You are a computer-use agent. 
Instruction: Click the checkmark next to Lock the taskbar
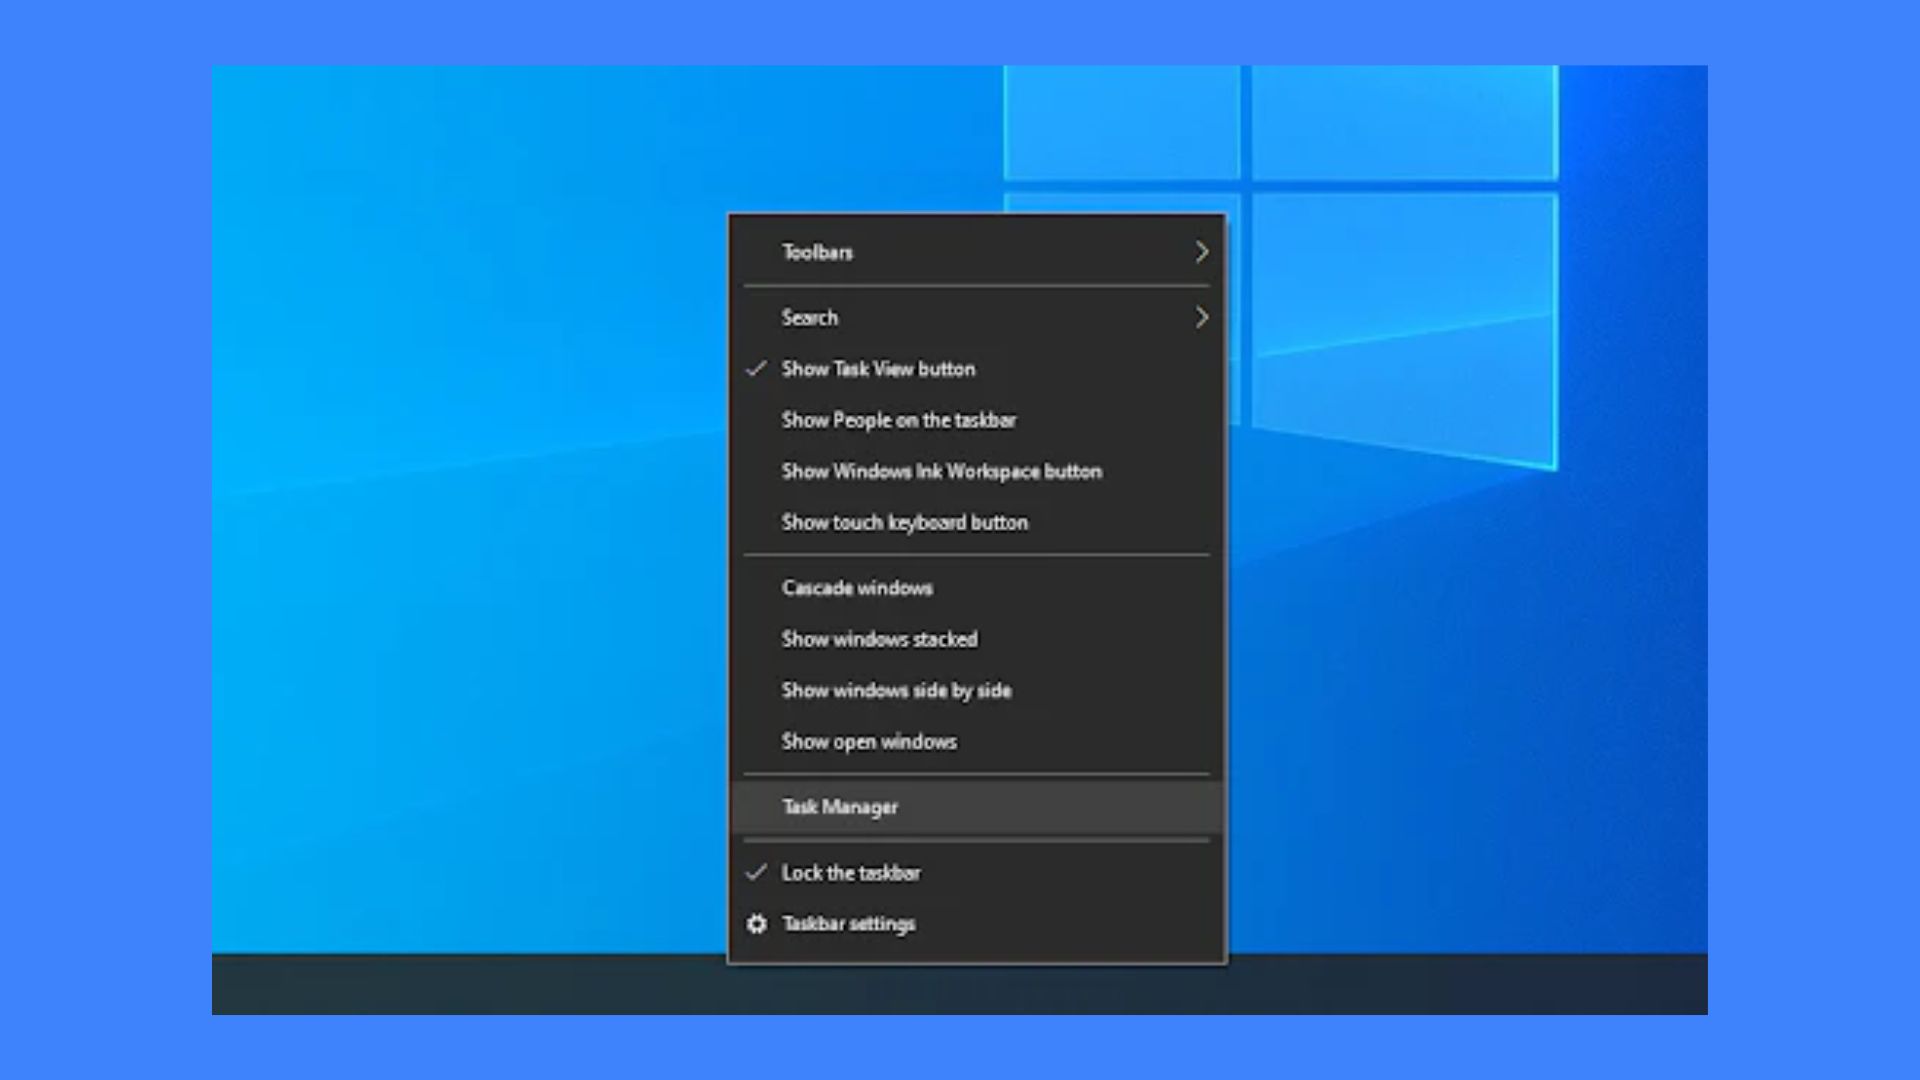[x=757, y=872]
